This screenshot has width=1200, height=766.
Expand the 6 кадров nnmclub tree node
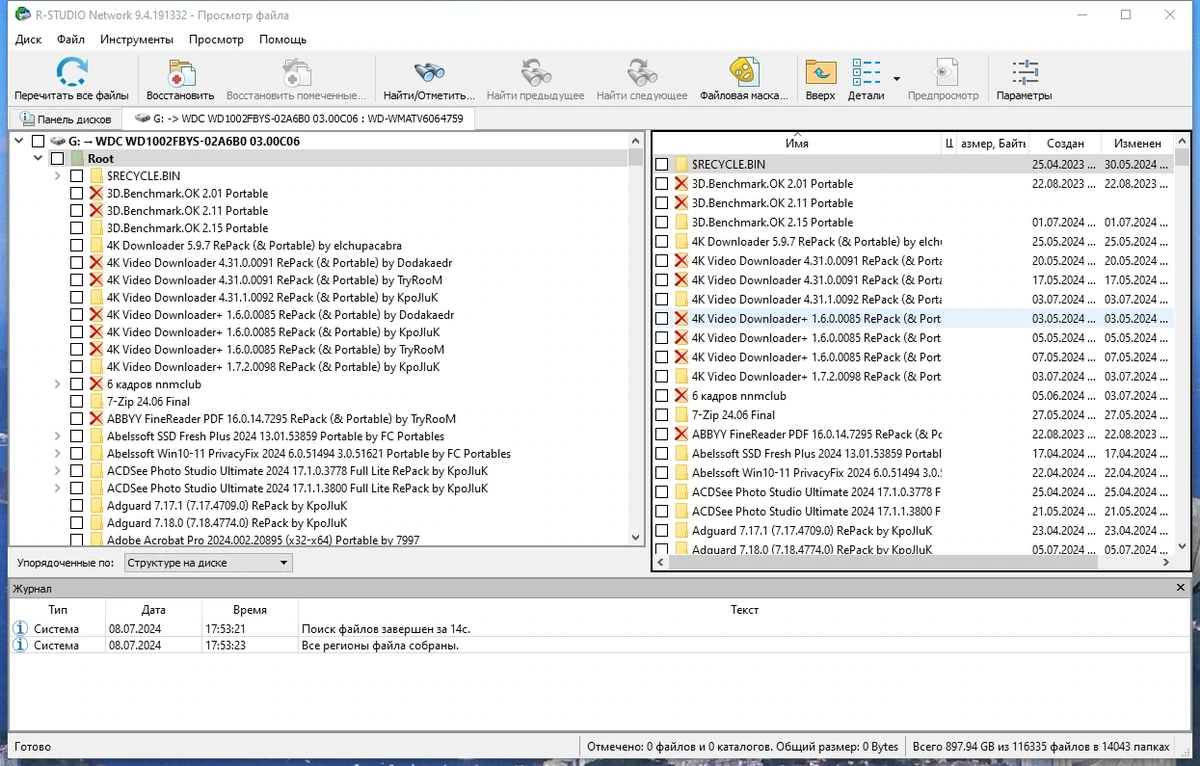[57, 384]
